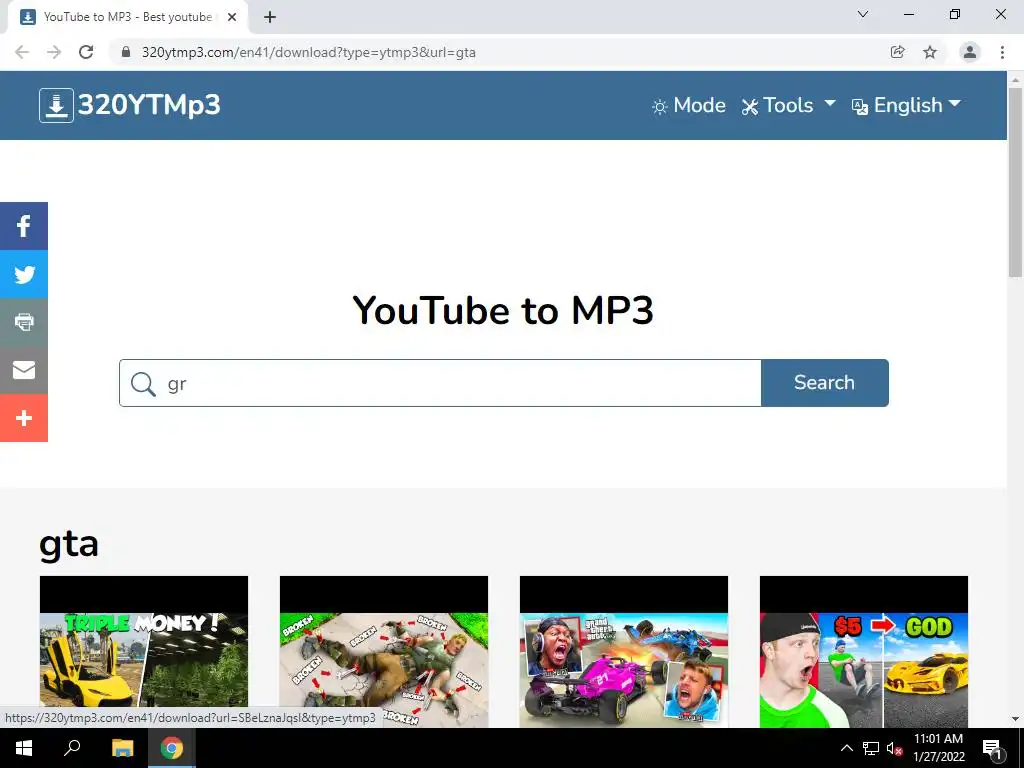
Task: Share page on Twitter sidebar icon
Action: coord(24,274)
